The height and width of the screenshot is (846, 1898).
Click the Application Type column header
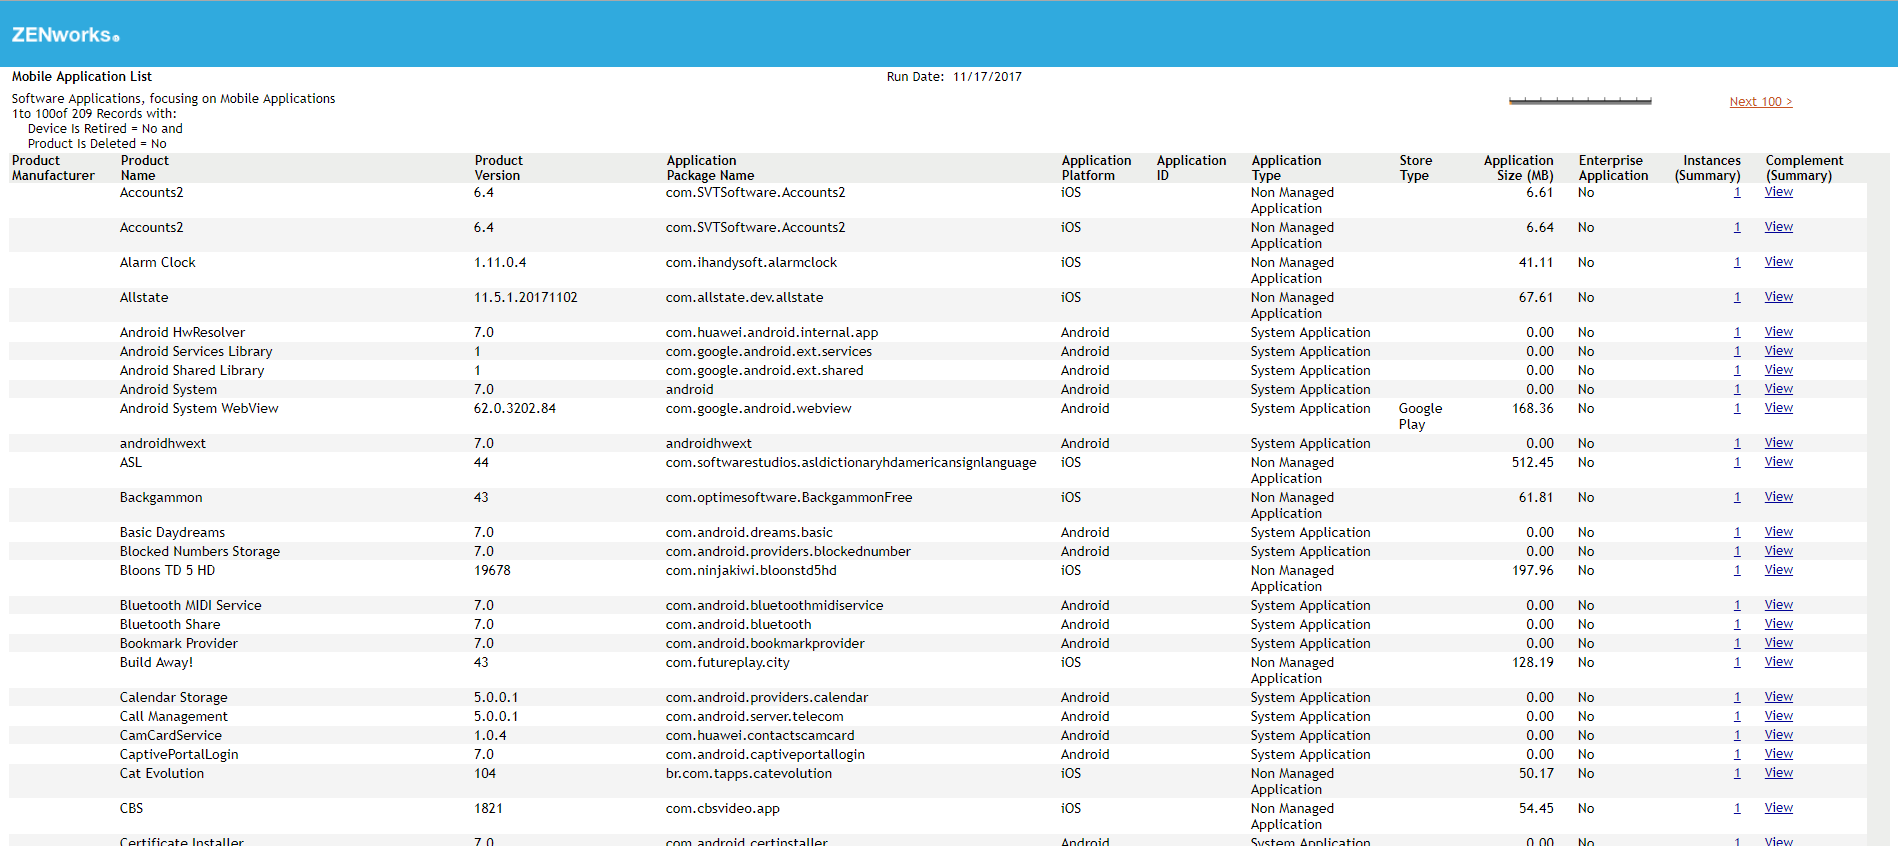(x=1286, y=168)
